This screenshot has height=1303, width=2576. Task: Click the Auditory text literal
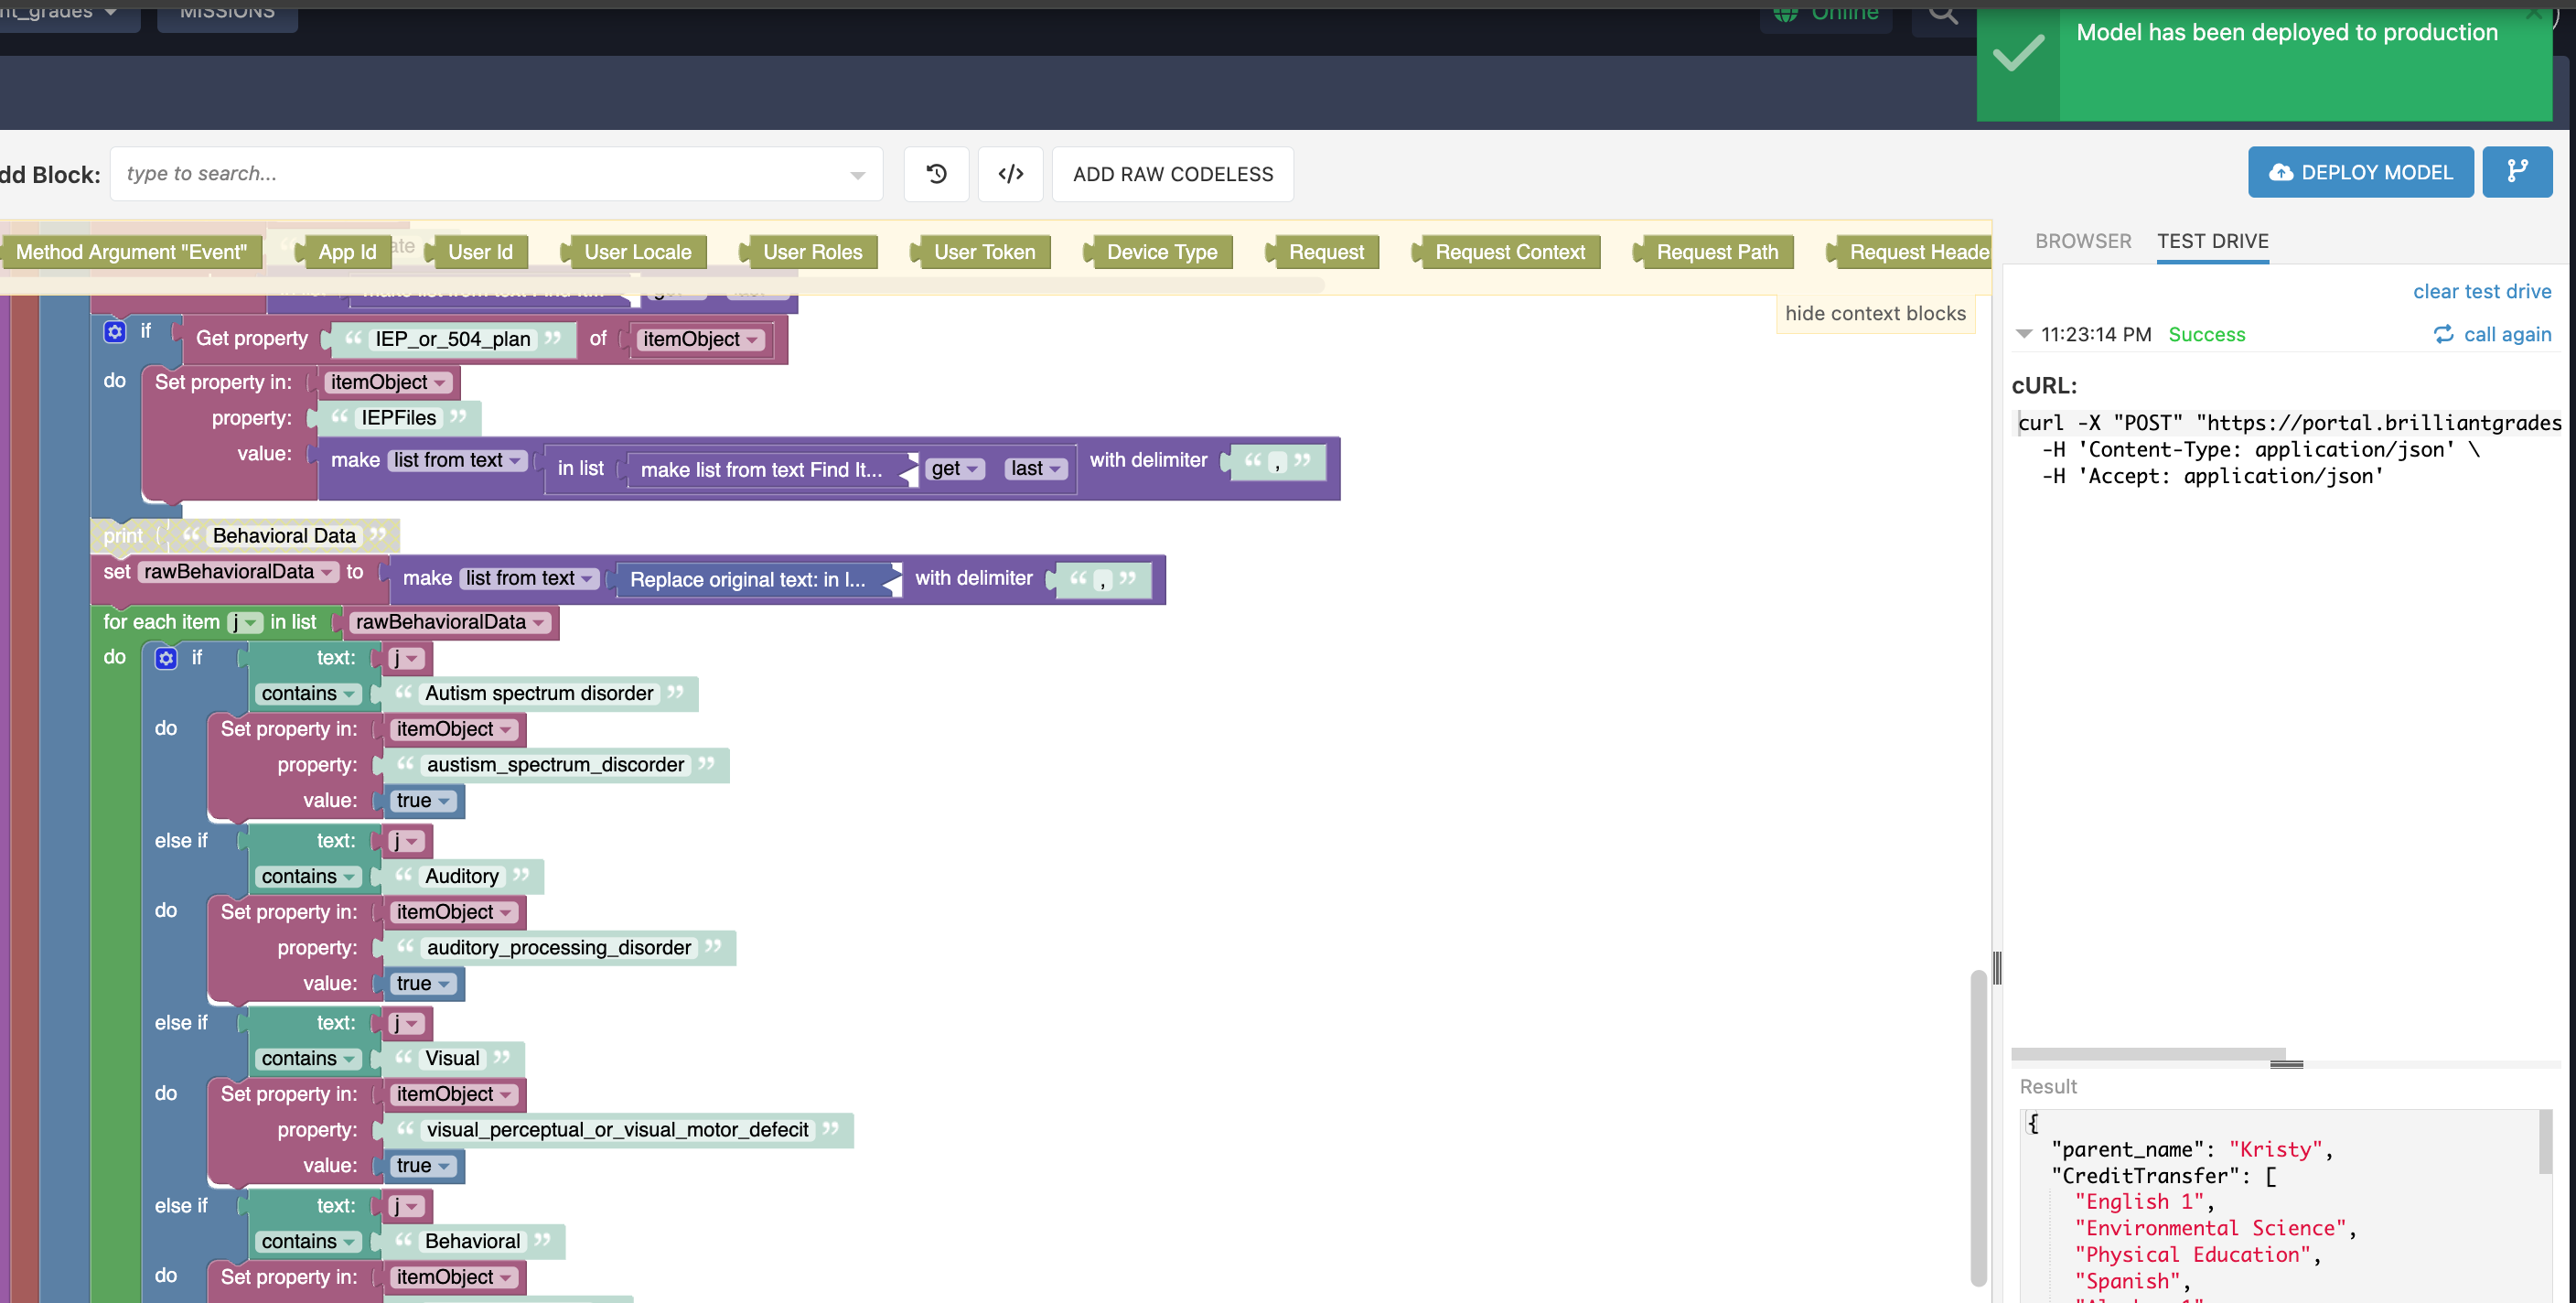click(x=461, y=877)
